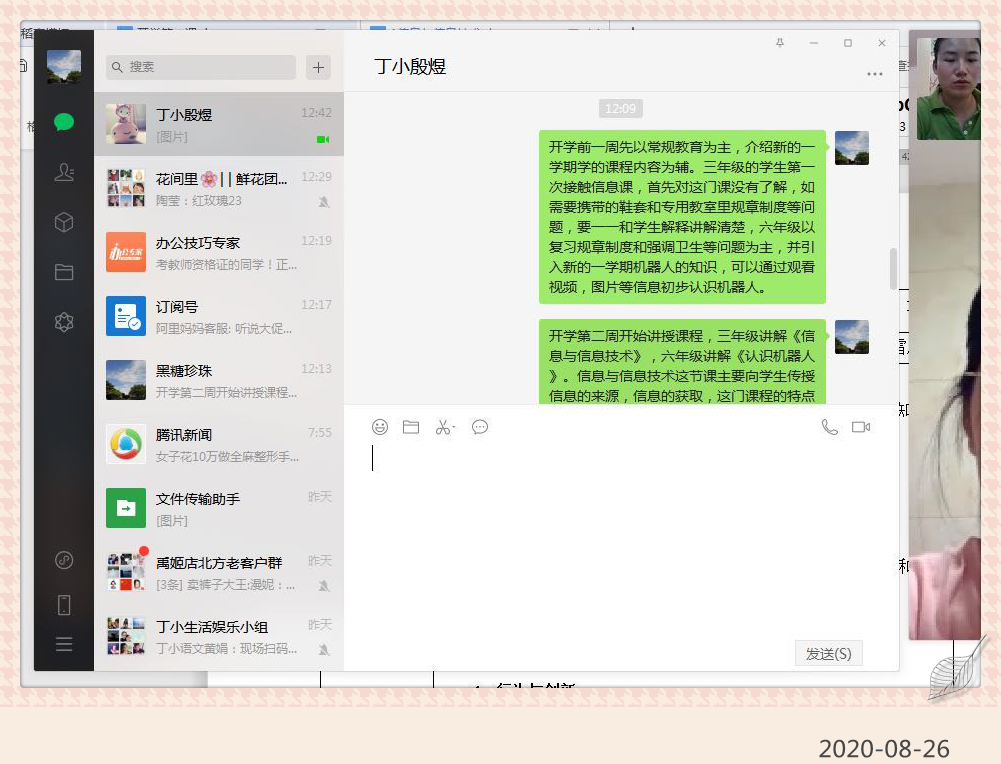Click the muted bell icon on 花间里 chat
The height and width of the screenshot is (764, 1001).
click(324, 202)
